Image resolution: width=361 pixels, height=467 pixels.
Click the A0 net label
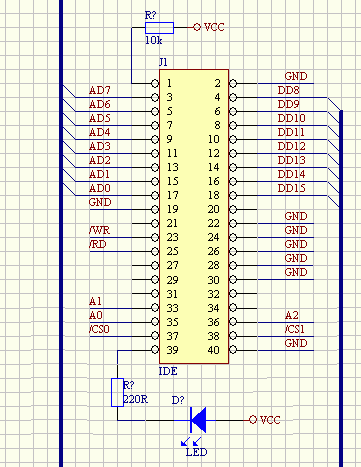click(96, 315)
